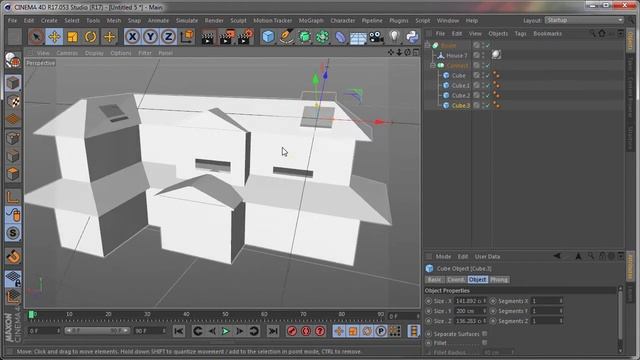Click timeline ruler at frame 50
Screen dimensions: 640x360
[225, 315]
